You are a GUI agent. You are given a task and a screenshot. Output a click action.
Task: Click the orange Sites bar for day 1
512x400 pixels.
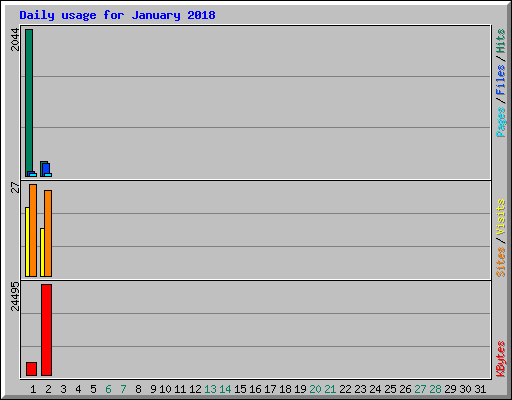coord(33,230)
